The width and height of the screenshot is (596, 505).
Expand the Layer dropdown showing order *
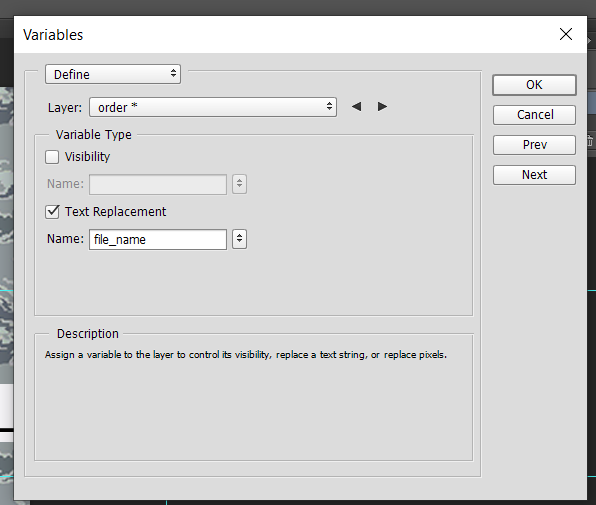pyautogui.click(x=213, y=107)
